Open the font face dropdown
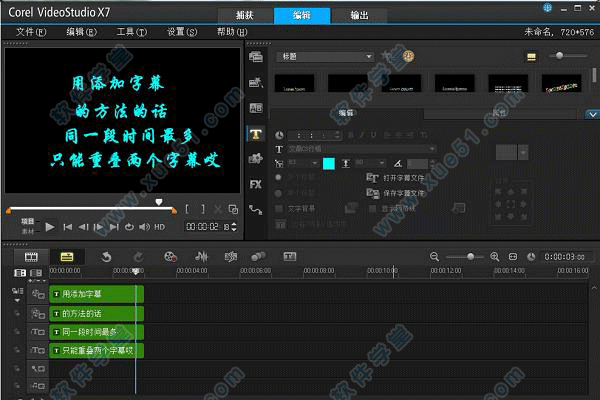This screenshot has height=400, width=600. [x=360, y=148]
